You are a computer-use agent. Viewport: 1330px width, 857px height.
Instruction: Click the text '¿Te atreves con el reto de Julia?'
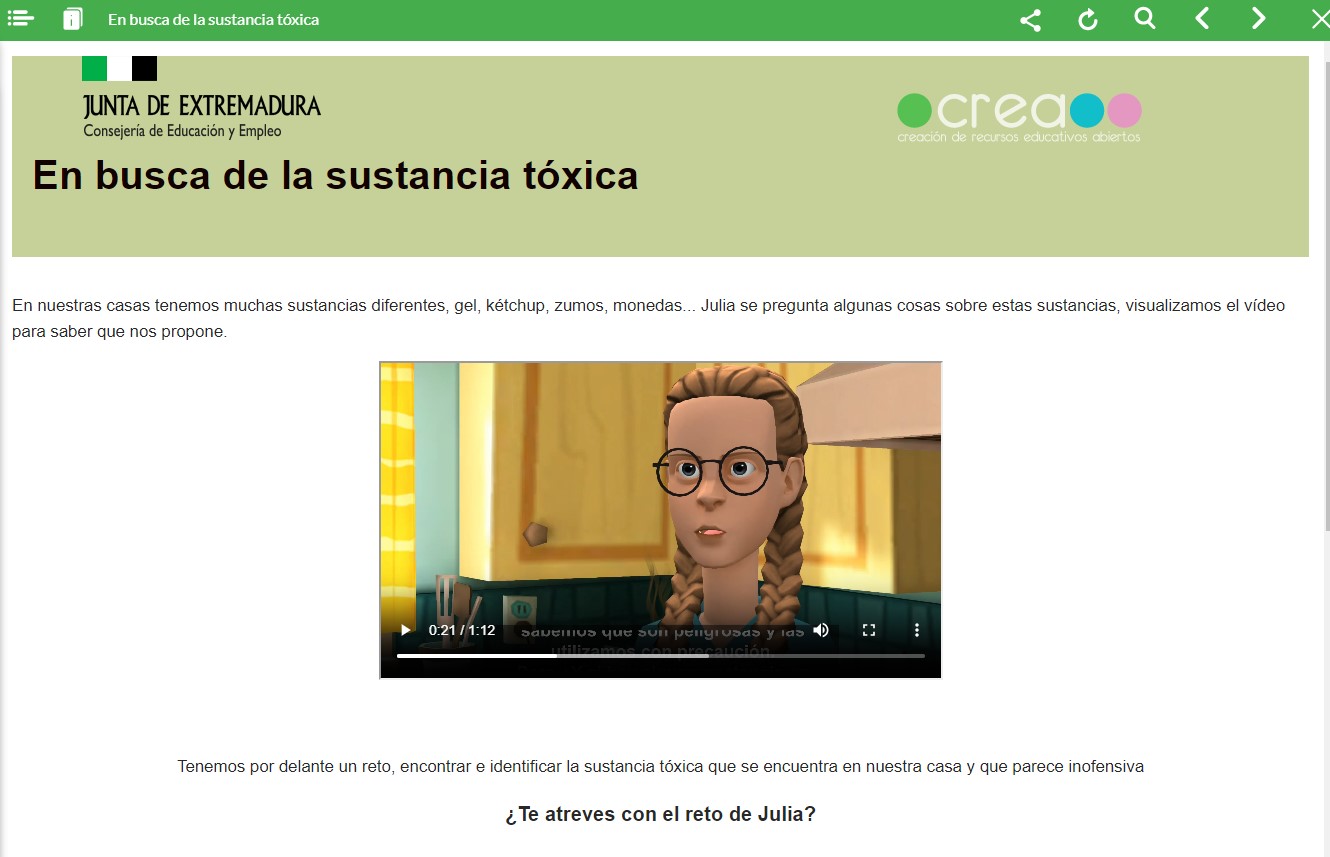click(x=660, y=814)
